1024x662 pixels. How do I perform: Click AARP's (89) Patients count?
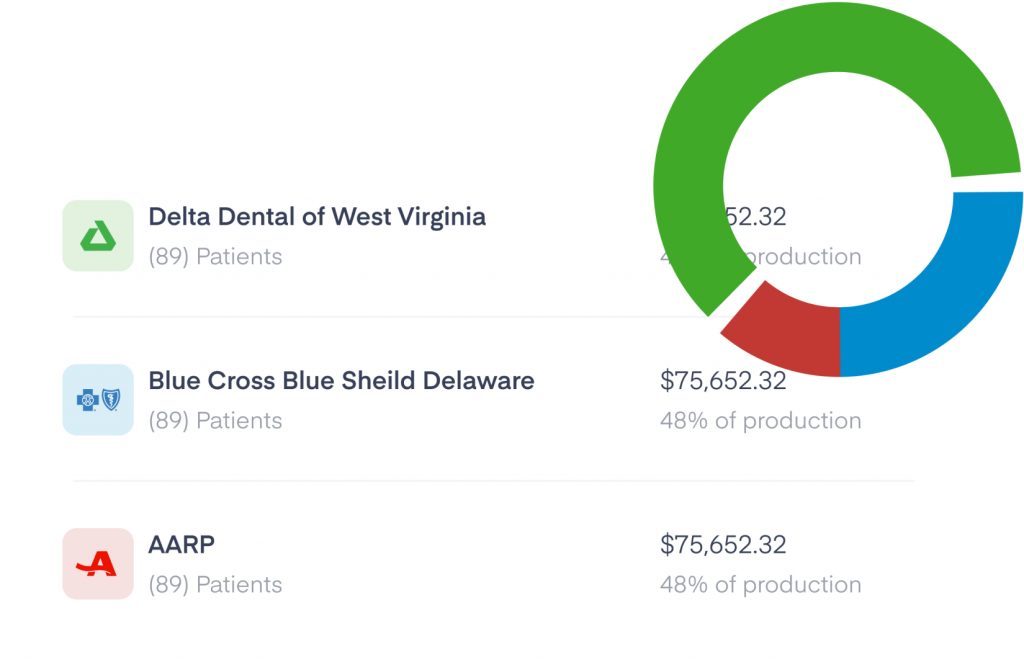(x=216, y=584)
